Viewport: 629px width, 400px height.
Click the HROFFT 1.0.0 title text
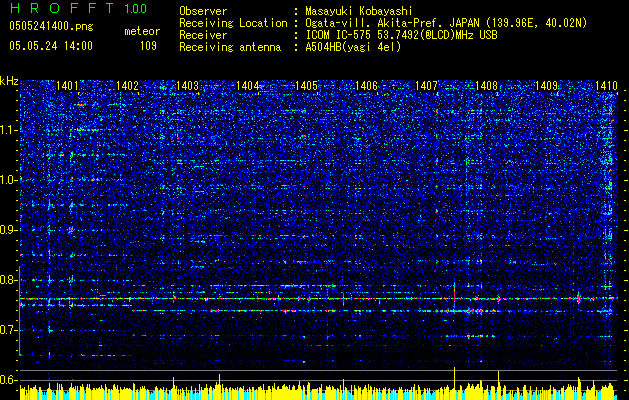pyautogui.click(x=78, y=8)
